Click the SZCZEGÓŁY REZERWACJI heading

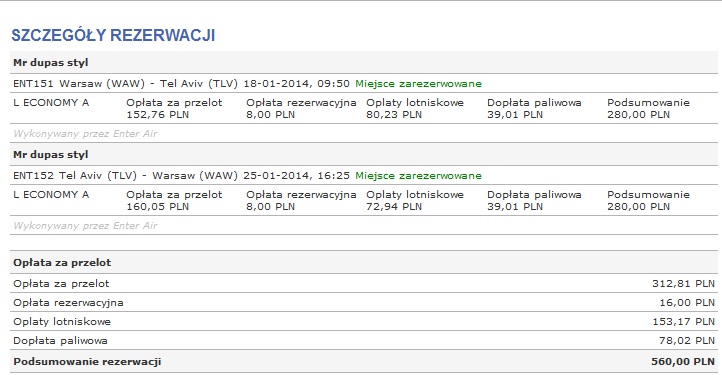[x=113, y=35]
